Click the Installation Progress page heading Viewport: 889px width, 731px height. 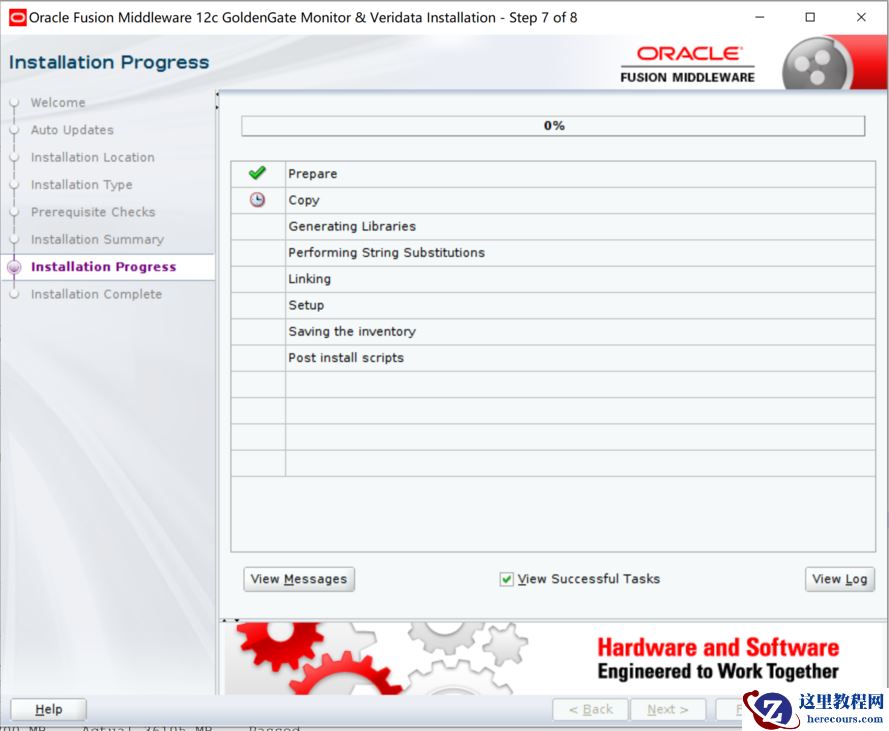tap(109, 62)
